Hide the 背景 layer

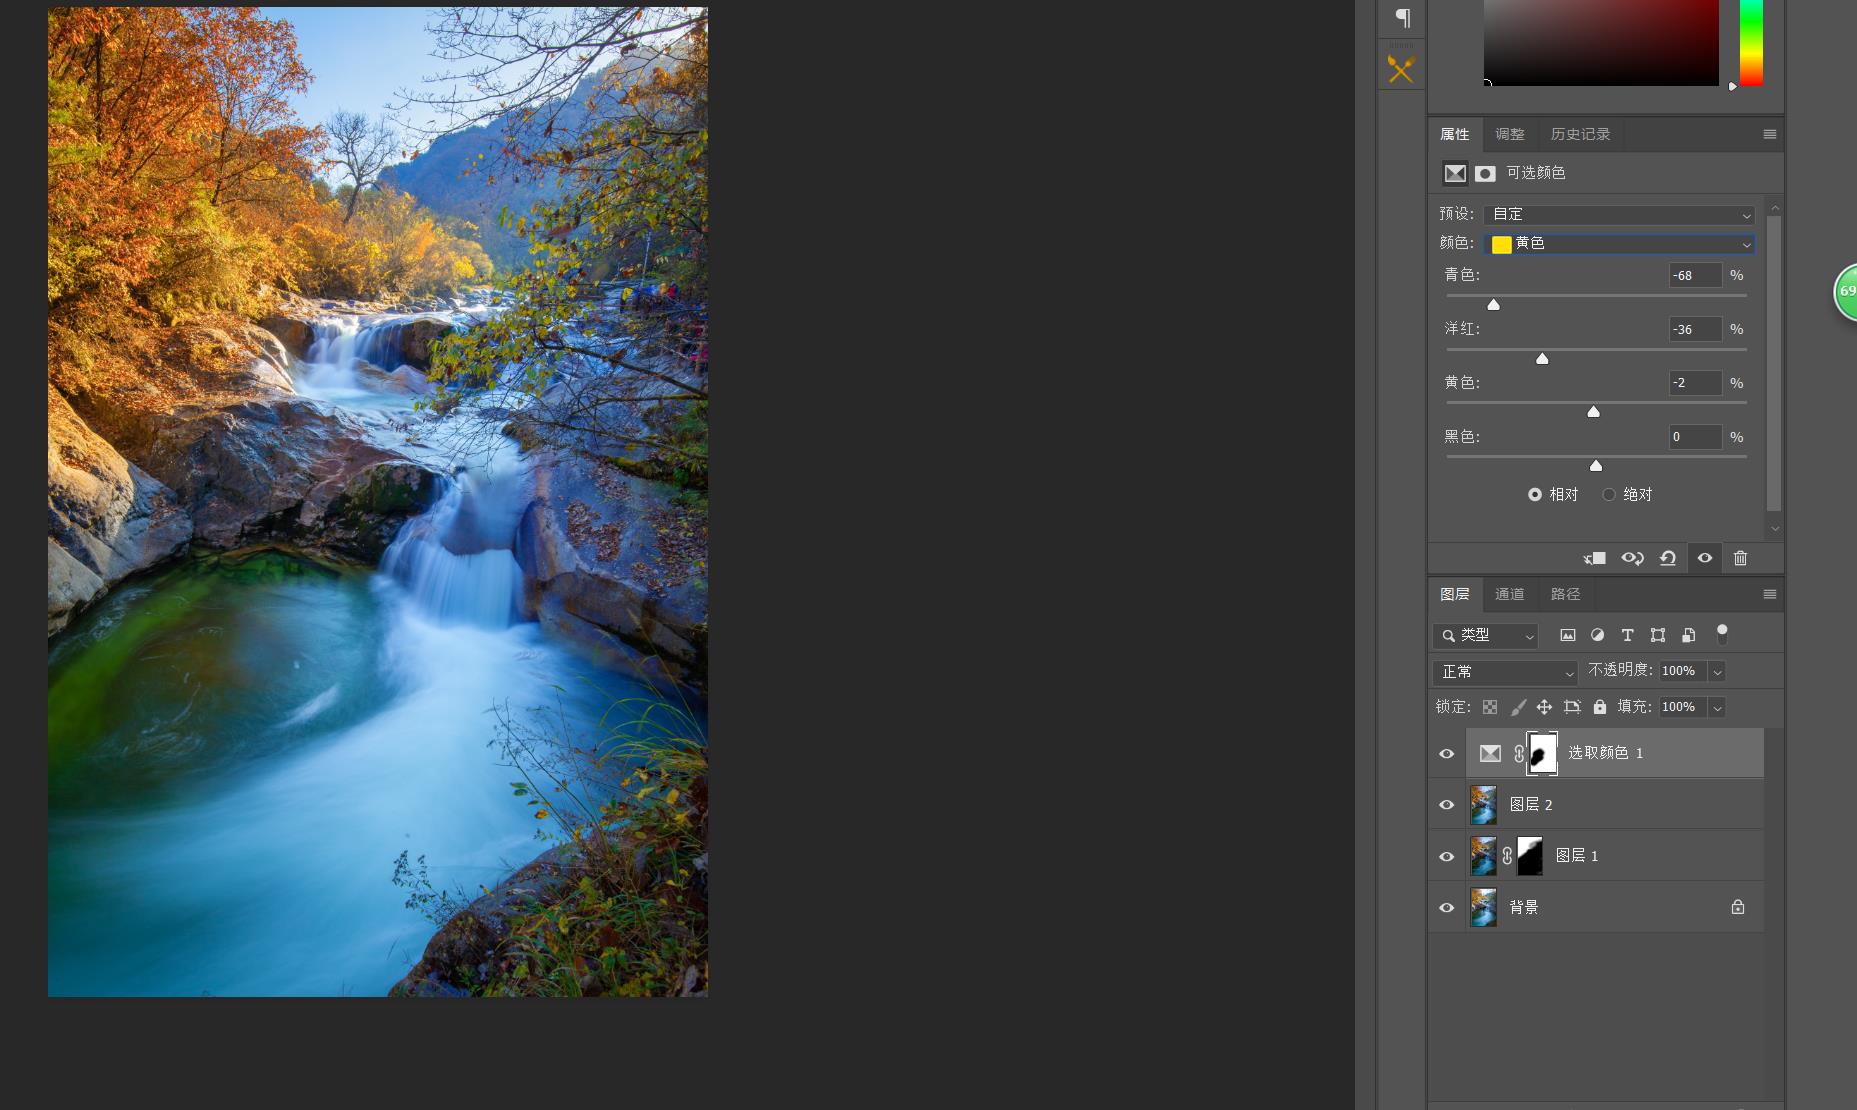(1446, 908)
